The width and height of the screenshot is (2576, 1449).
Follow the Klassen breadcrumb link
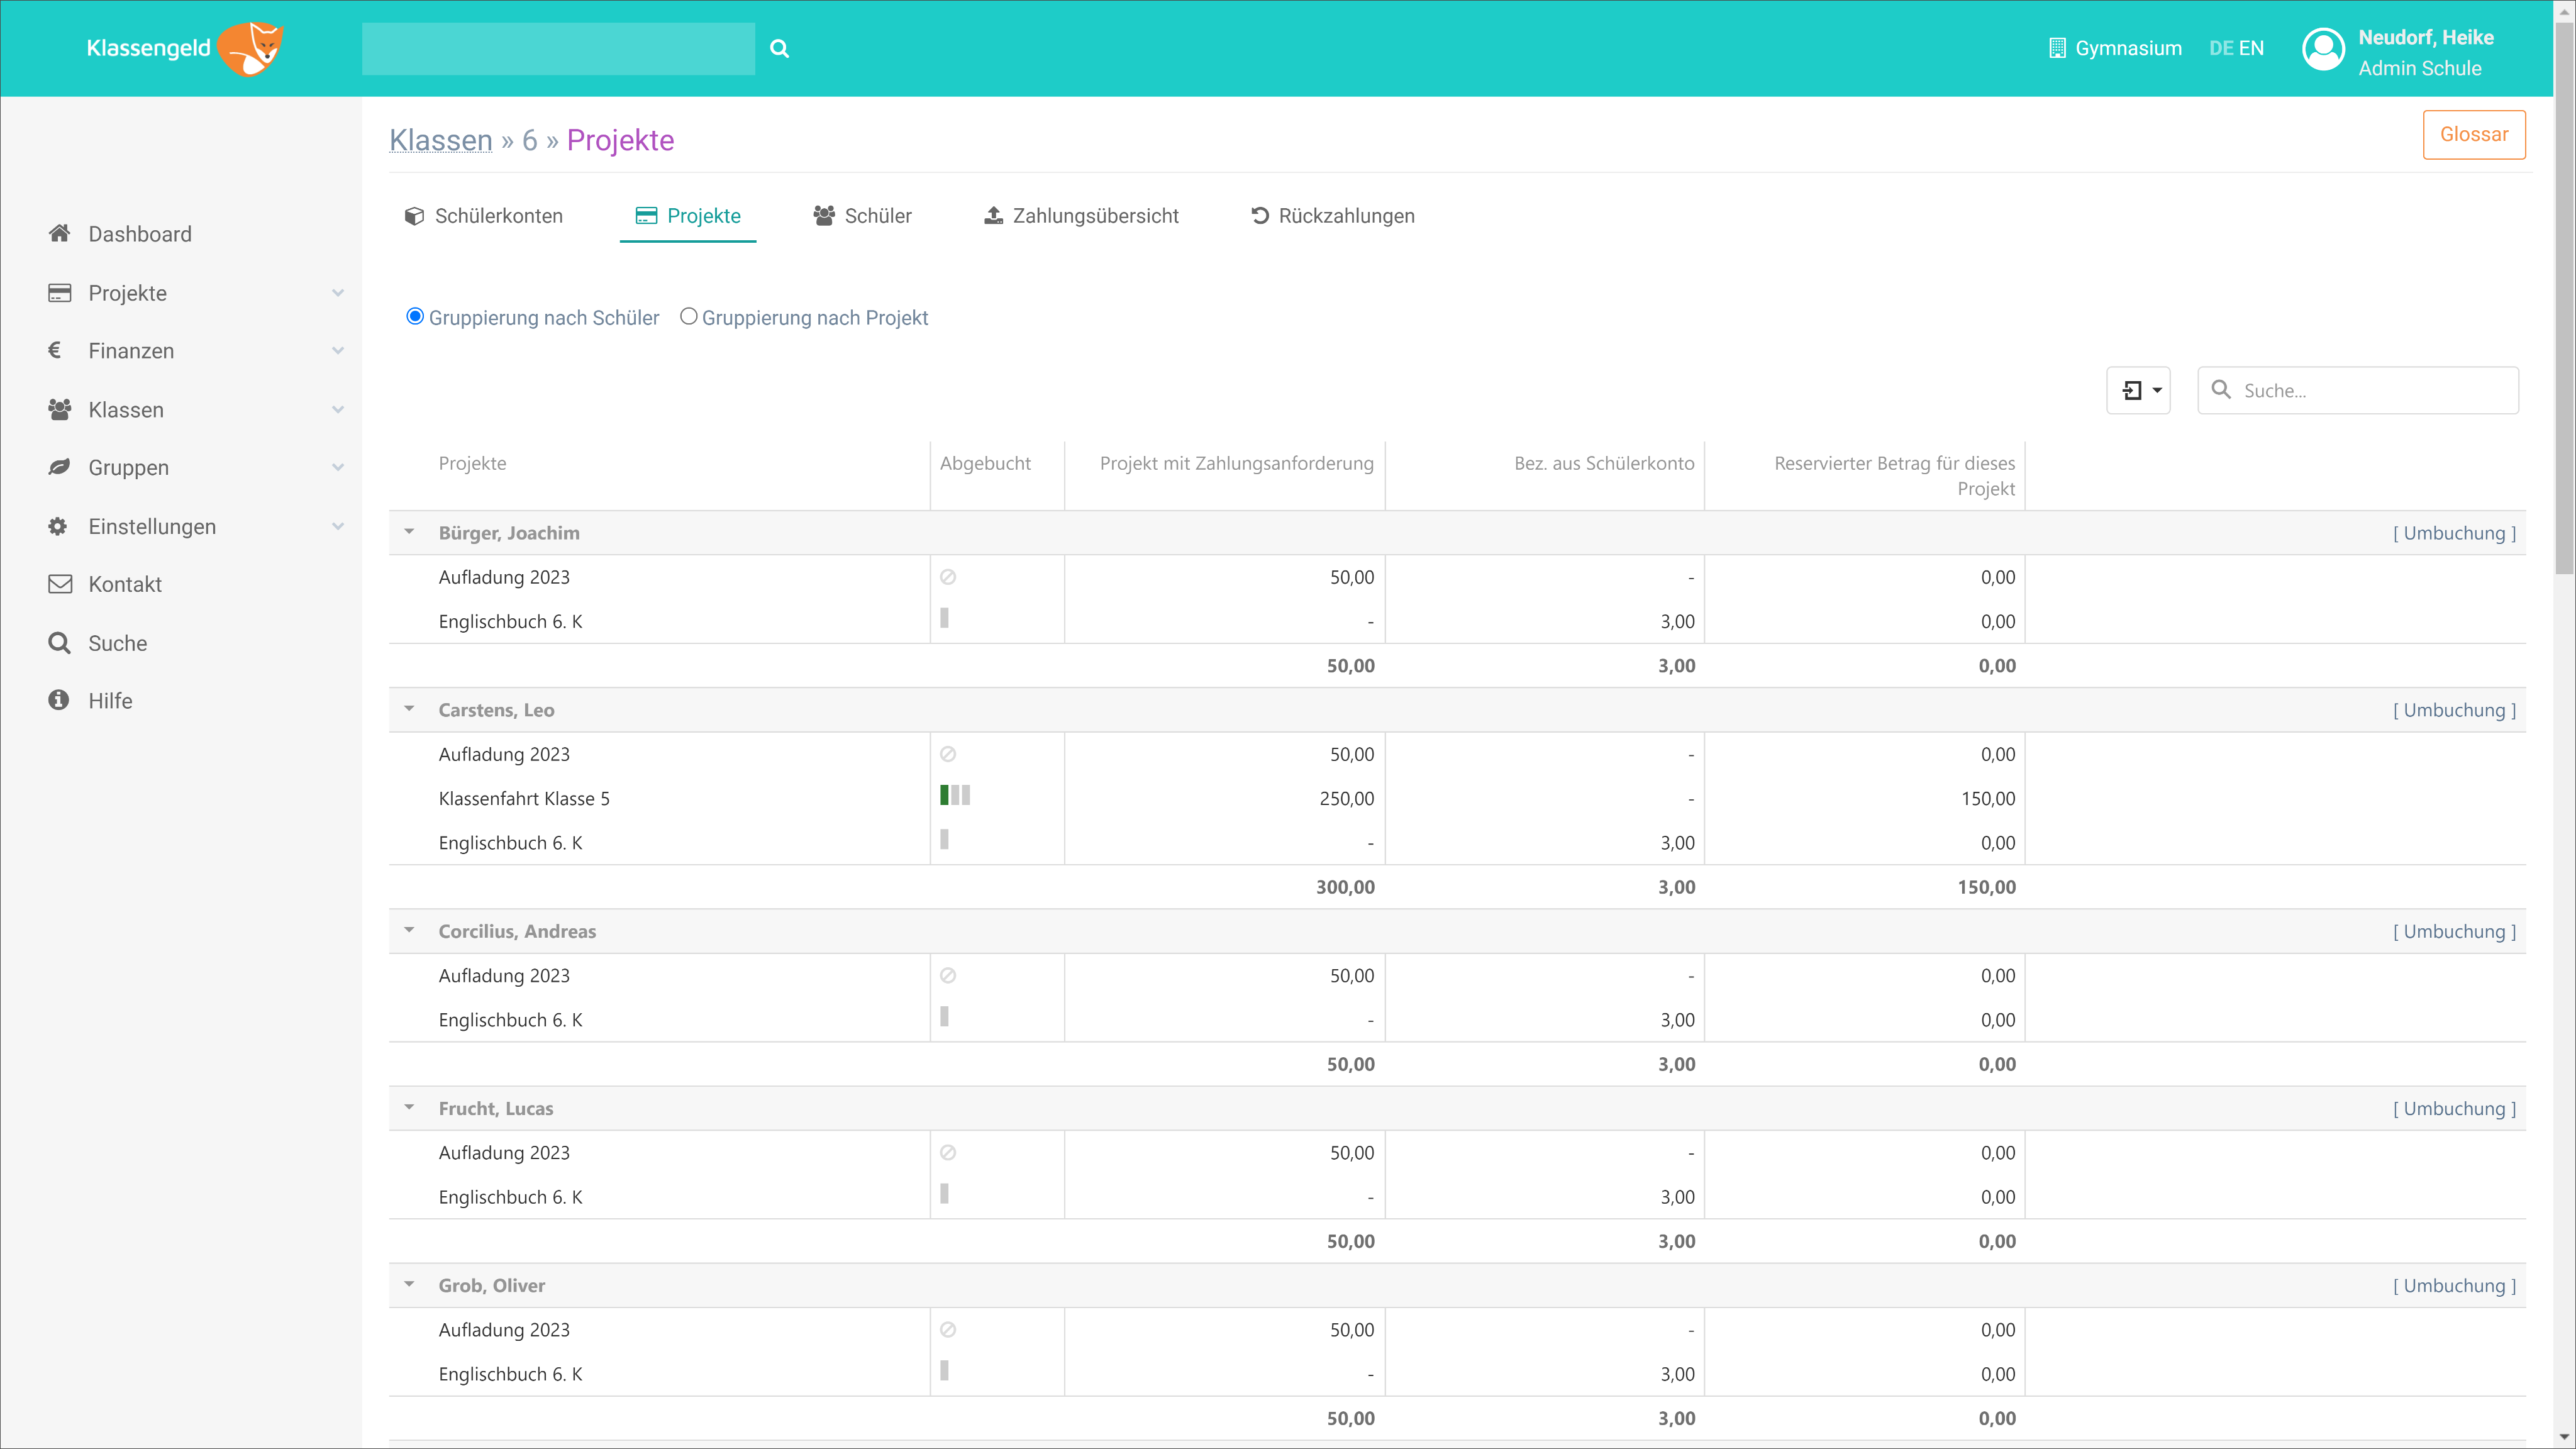(441, 140)
